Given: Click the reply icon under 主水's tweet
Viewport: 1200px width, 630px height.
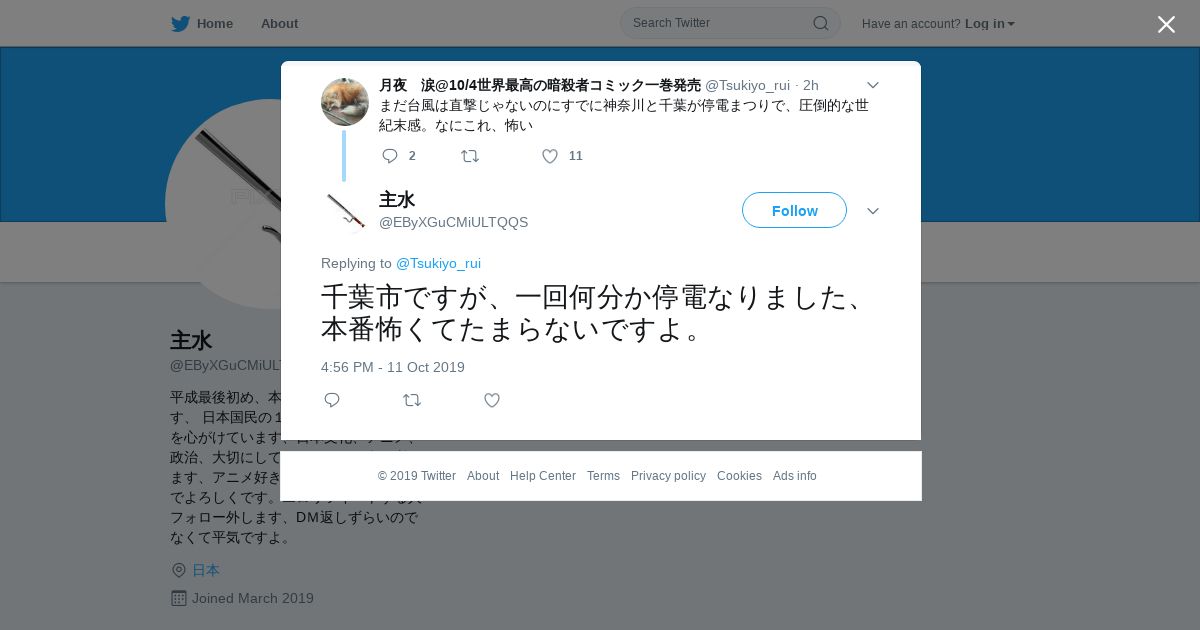Looking at the screenshot, I should coord(332,400).
